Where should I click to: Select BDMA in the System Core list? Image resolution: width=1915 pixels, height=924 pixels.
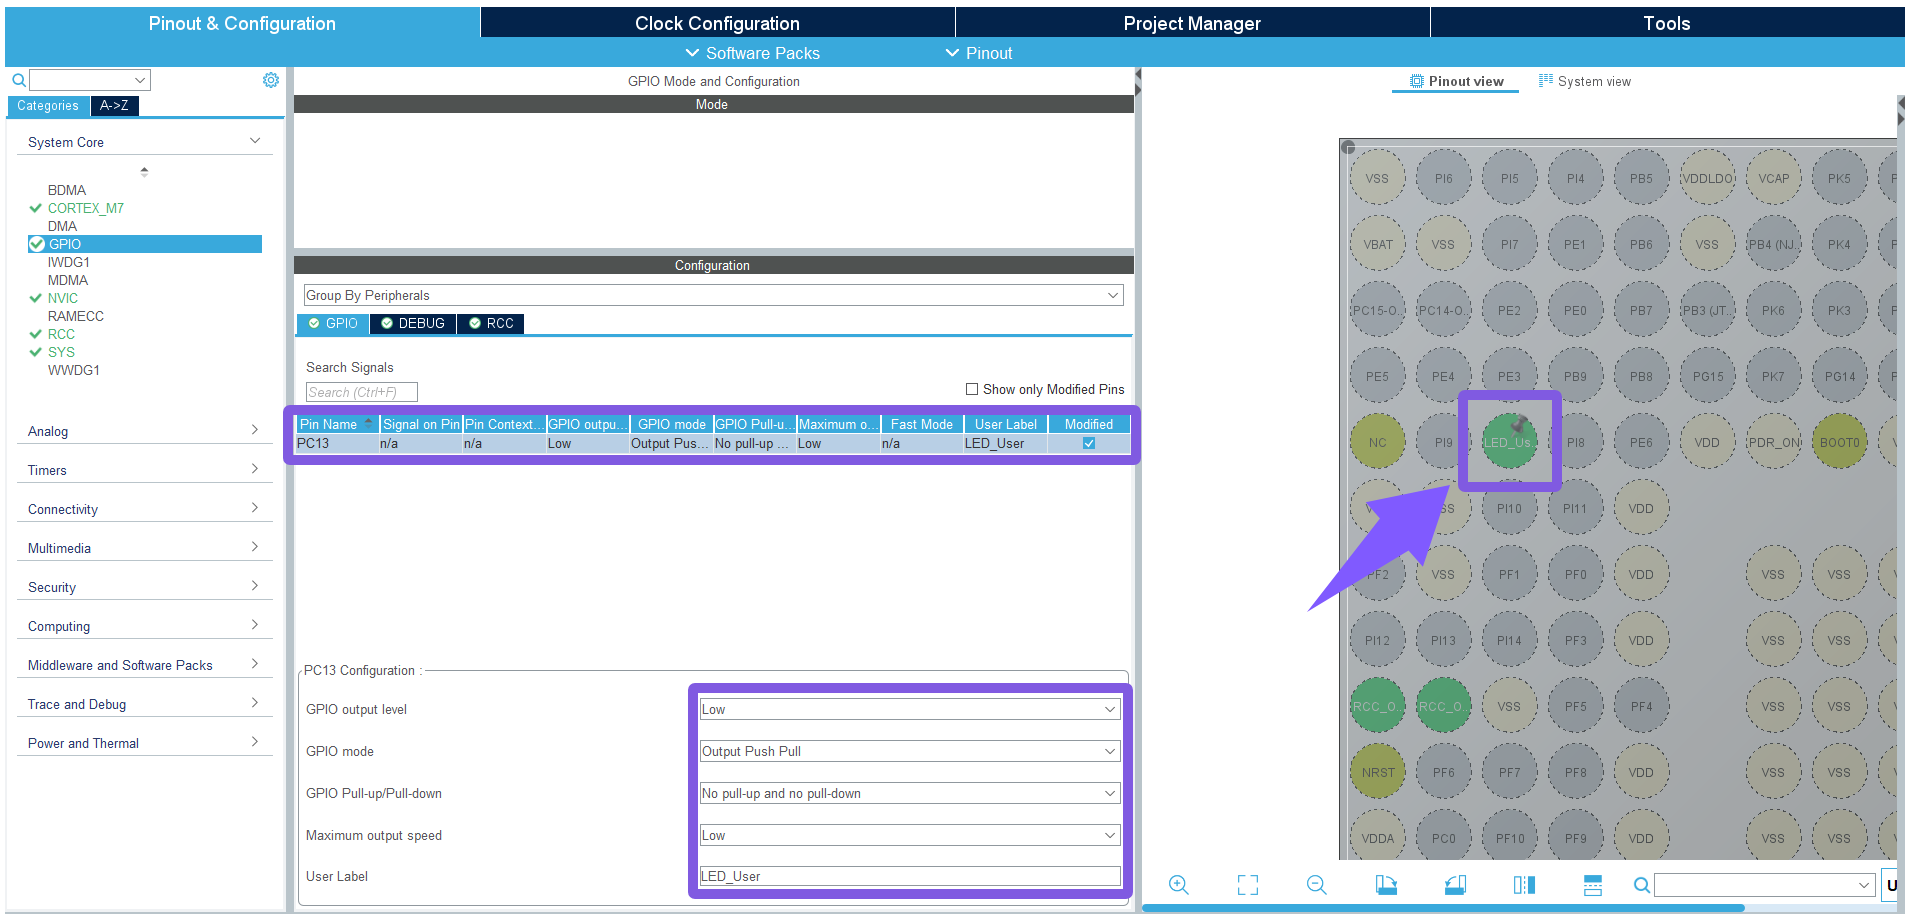click(x=67, y=190)
